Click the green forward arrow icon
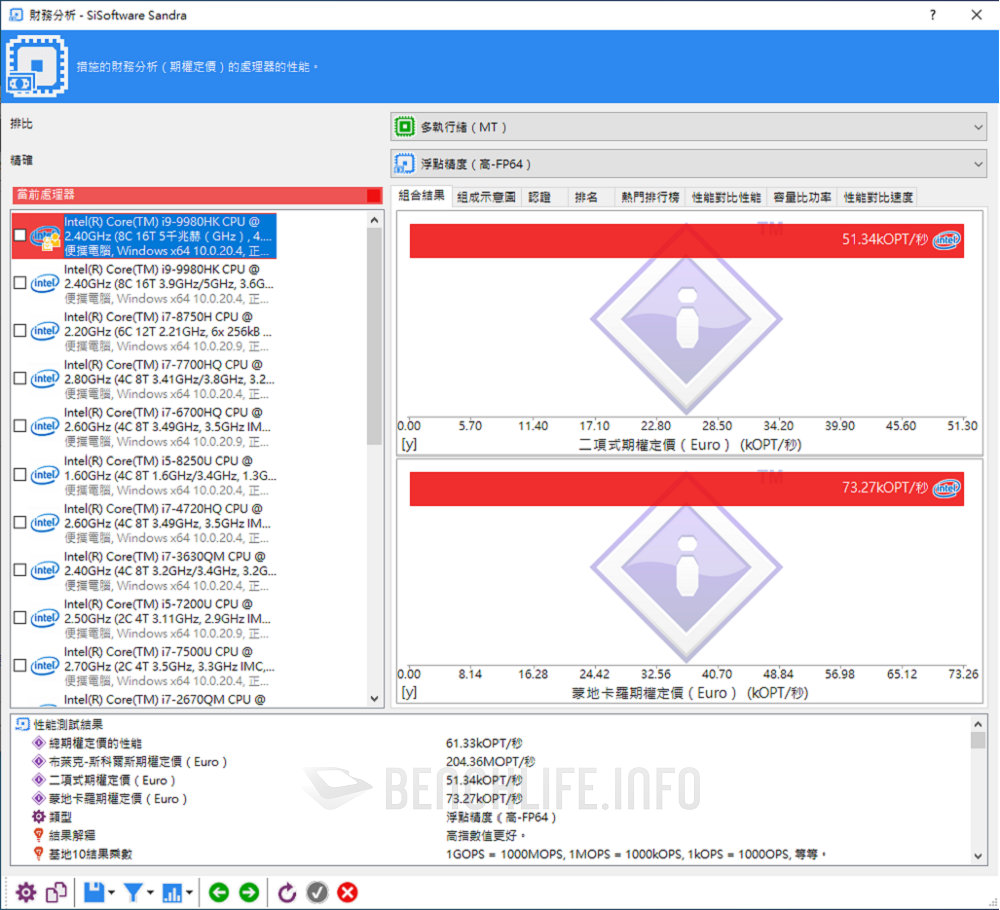 (x=249, y=892)
